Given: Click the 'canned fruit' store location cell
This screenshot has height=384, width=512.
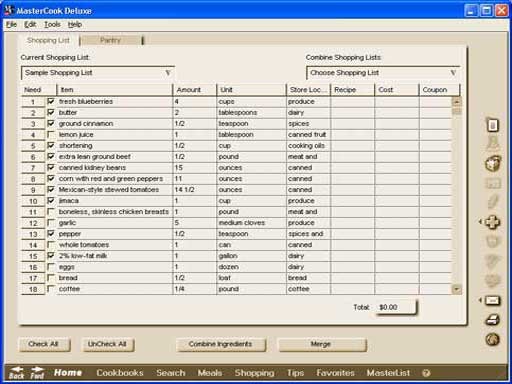Looking at the screenshot, I should (307, 134).
